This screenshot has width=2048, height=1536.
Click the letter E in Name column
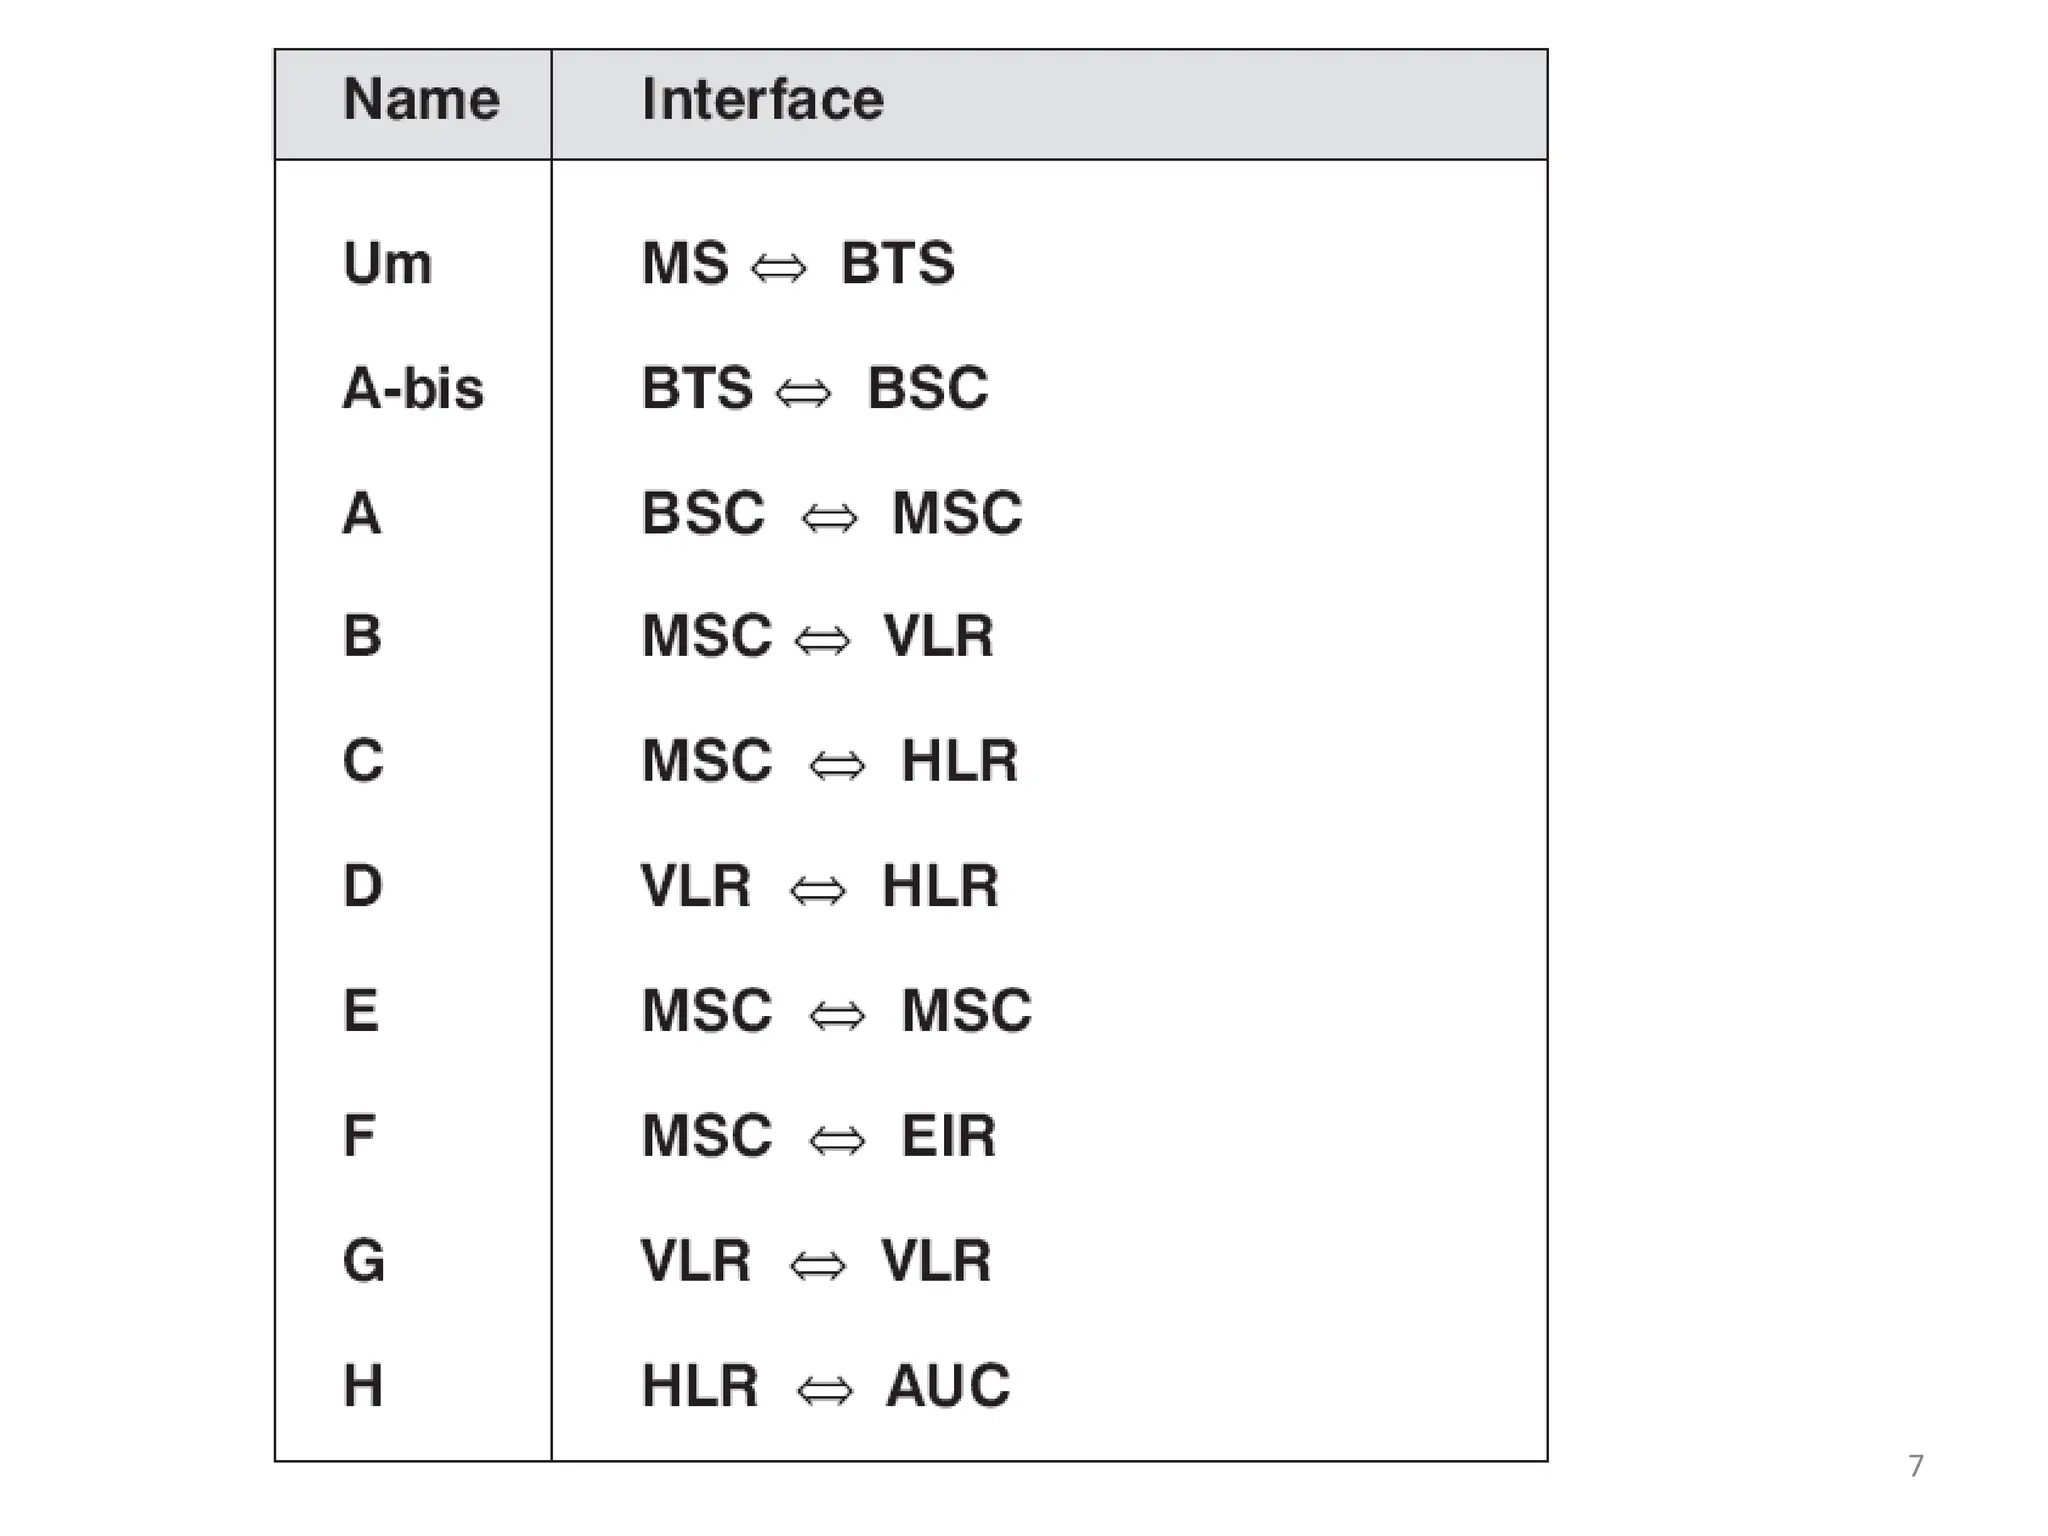pos(361,1011)
